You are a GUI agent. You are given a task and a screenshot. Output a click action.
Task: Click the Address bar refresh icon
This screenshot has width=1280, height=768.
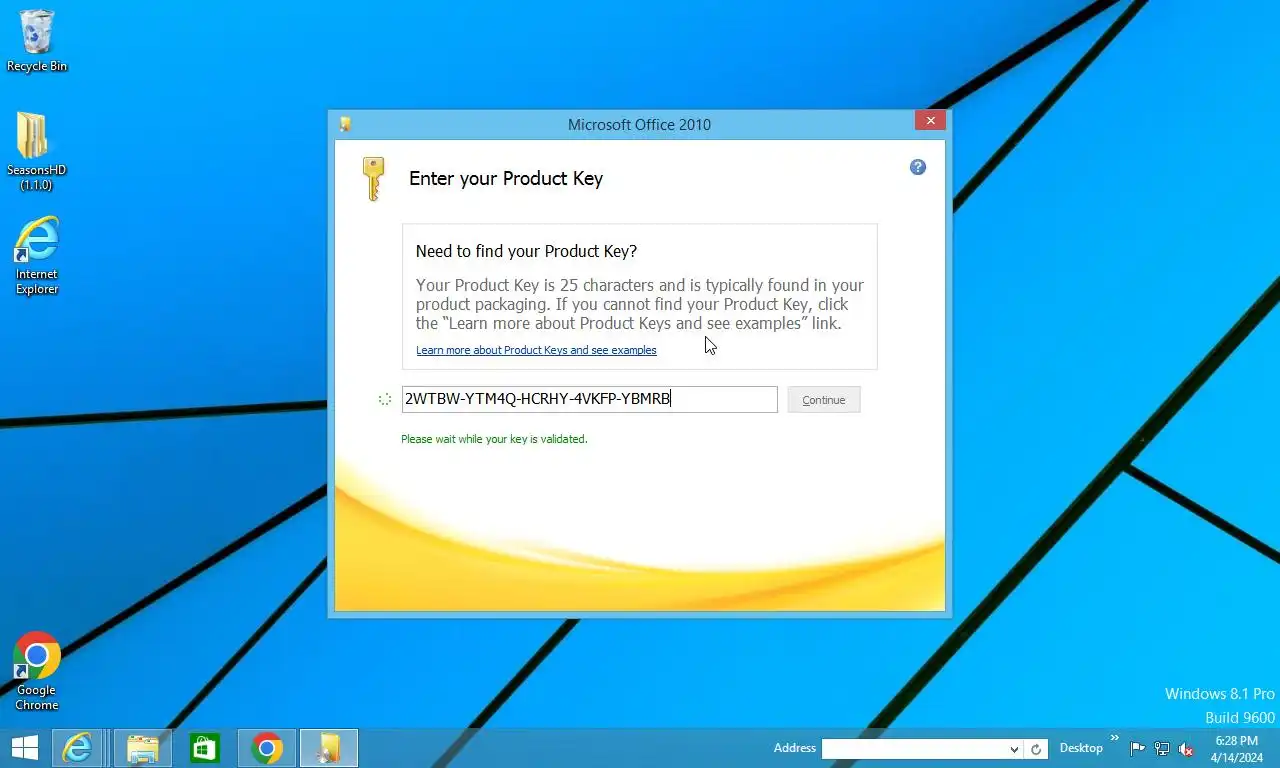coord(1037,749)
